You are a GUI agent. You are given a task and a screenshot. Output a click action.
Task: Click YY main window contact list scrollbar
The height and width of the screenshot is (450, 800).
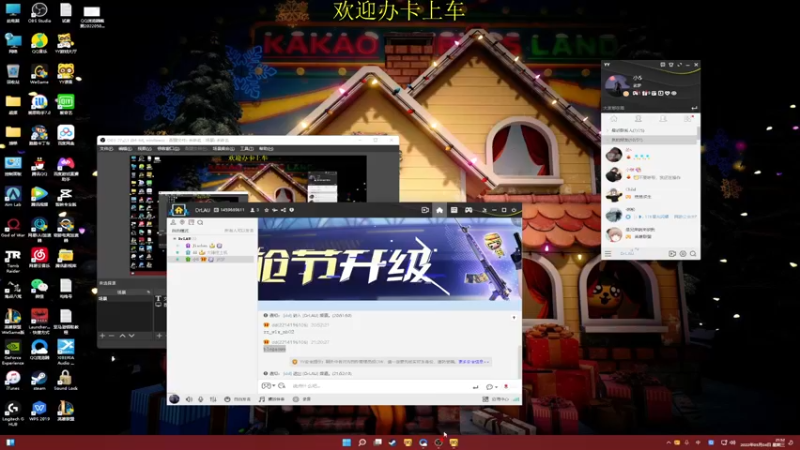[x=698, y=133]
